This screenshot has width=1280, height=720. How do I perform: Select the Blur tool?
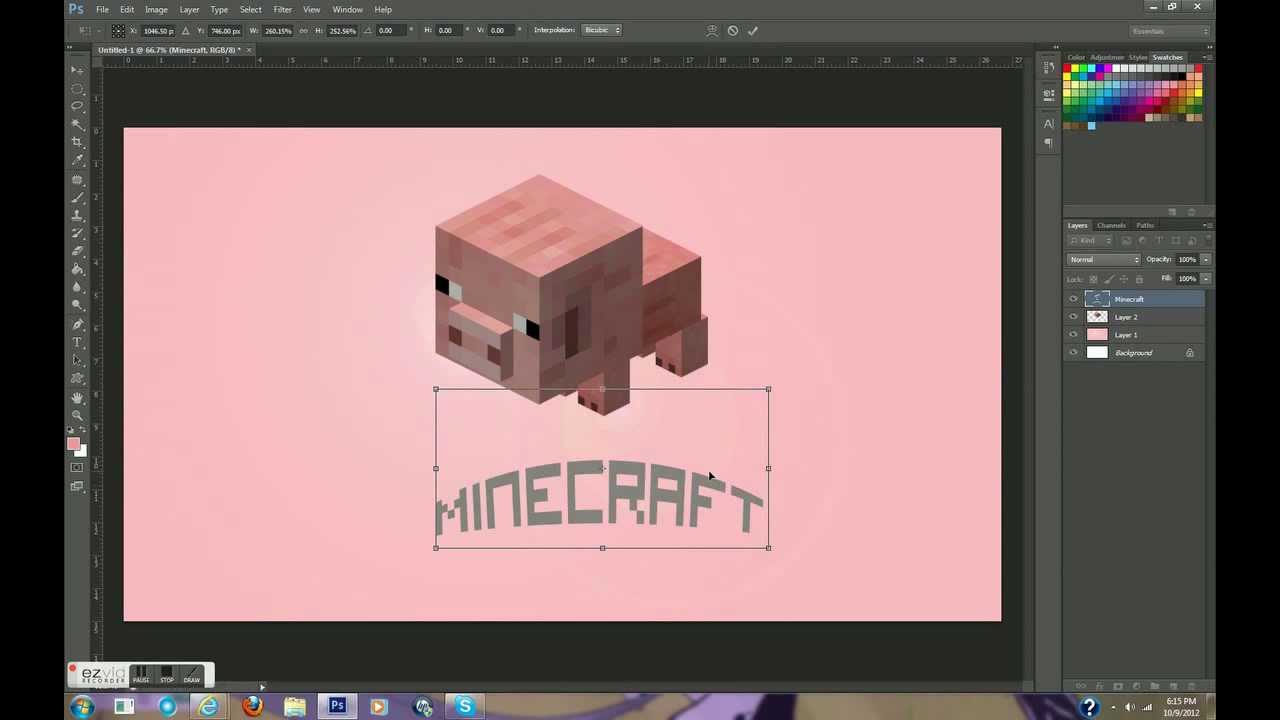coord(77,287)
